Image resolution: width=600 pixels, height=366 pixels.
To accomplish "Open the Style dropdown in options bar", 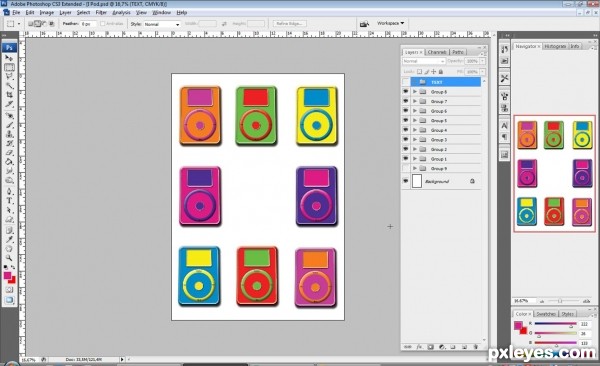I will [161, 24].
